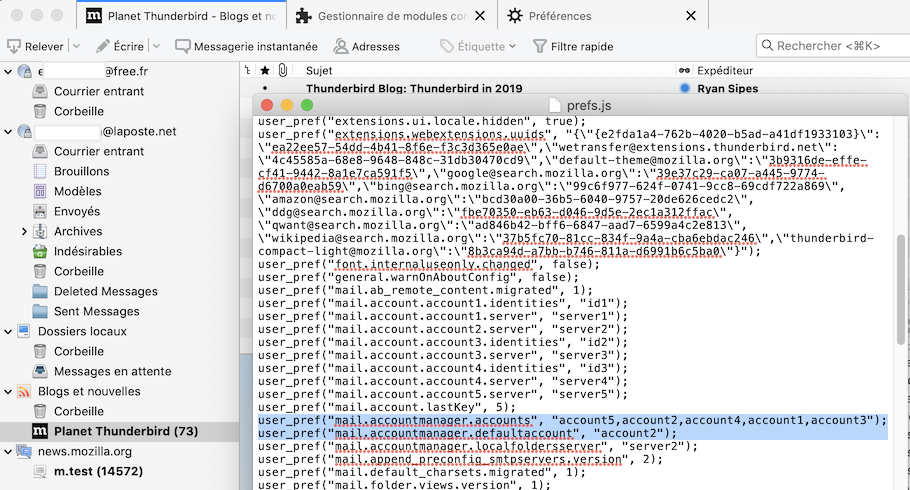Open the Sent Messages folder
Viewport: 910px width, 490px height.
pos(96,311)
